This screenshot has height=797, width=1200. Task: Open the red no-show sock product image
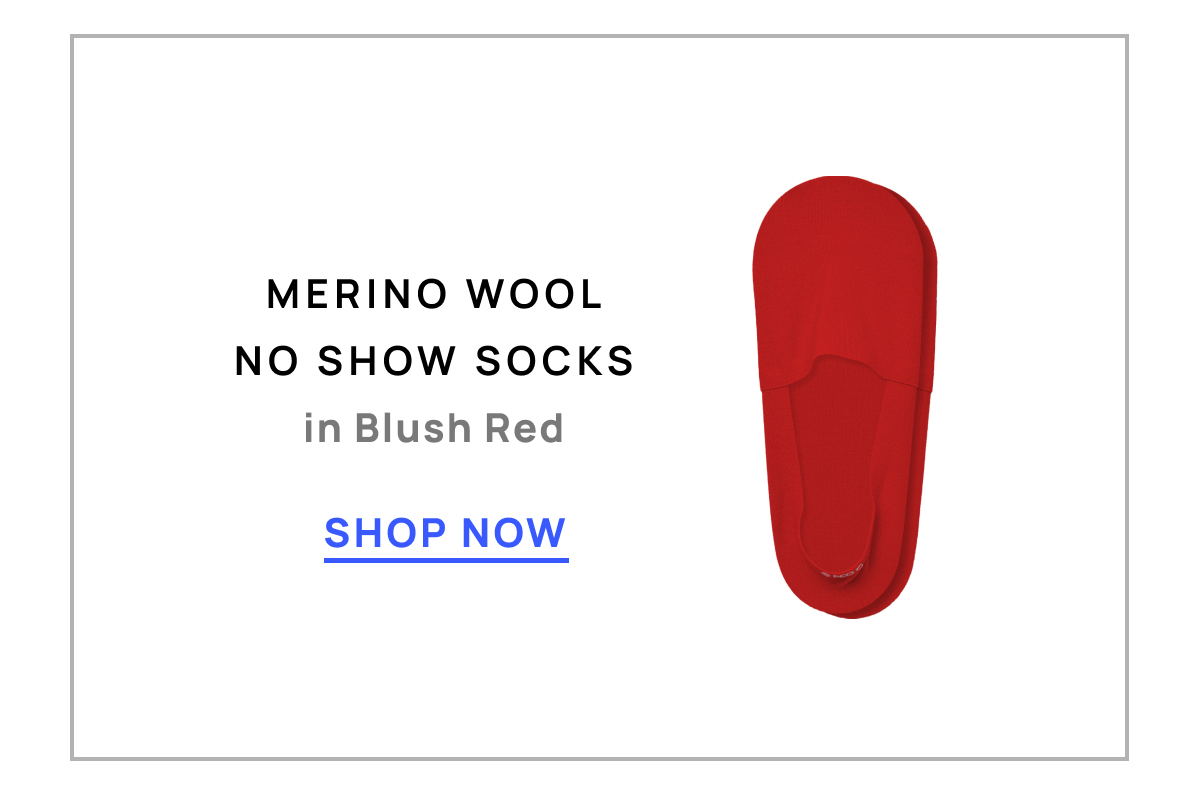pyautogui.click(x=845, y=397)
